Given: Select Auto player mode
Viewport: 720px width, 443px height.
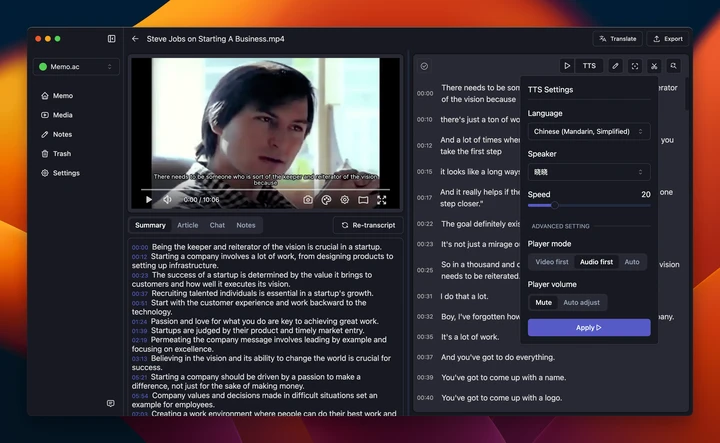Looking at the screenshot, I should (632, 262).
